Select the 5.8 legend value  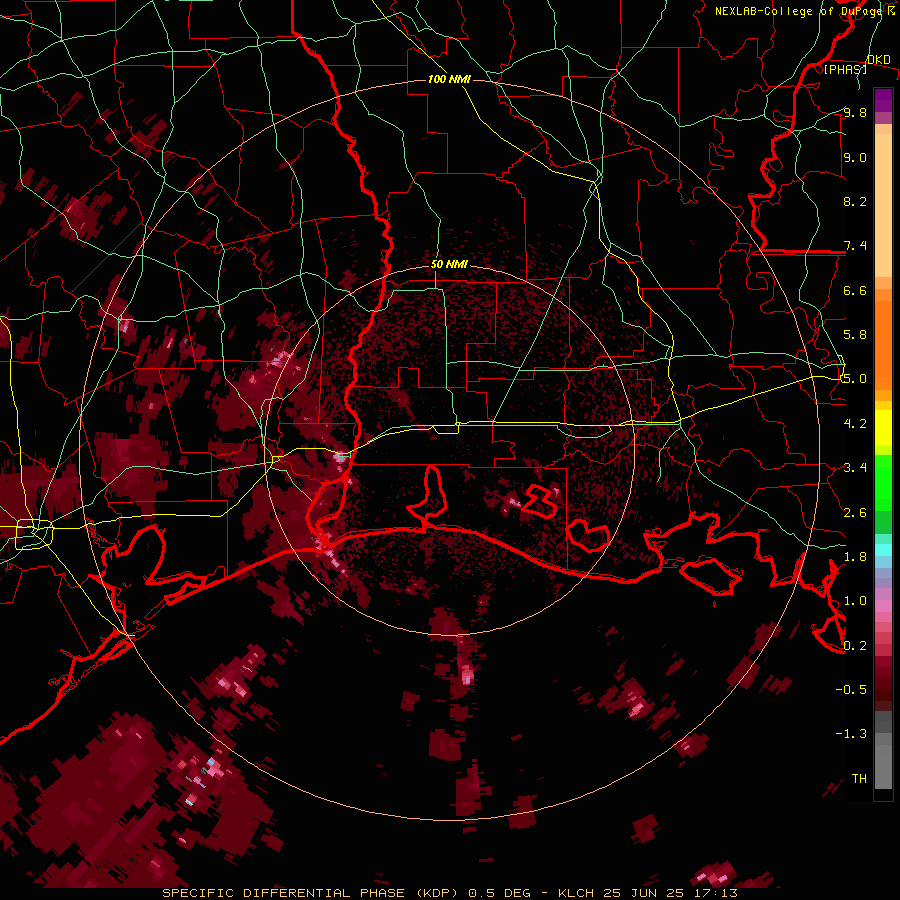855,335
